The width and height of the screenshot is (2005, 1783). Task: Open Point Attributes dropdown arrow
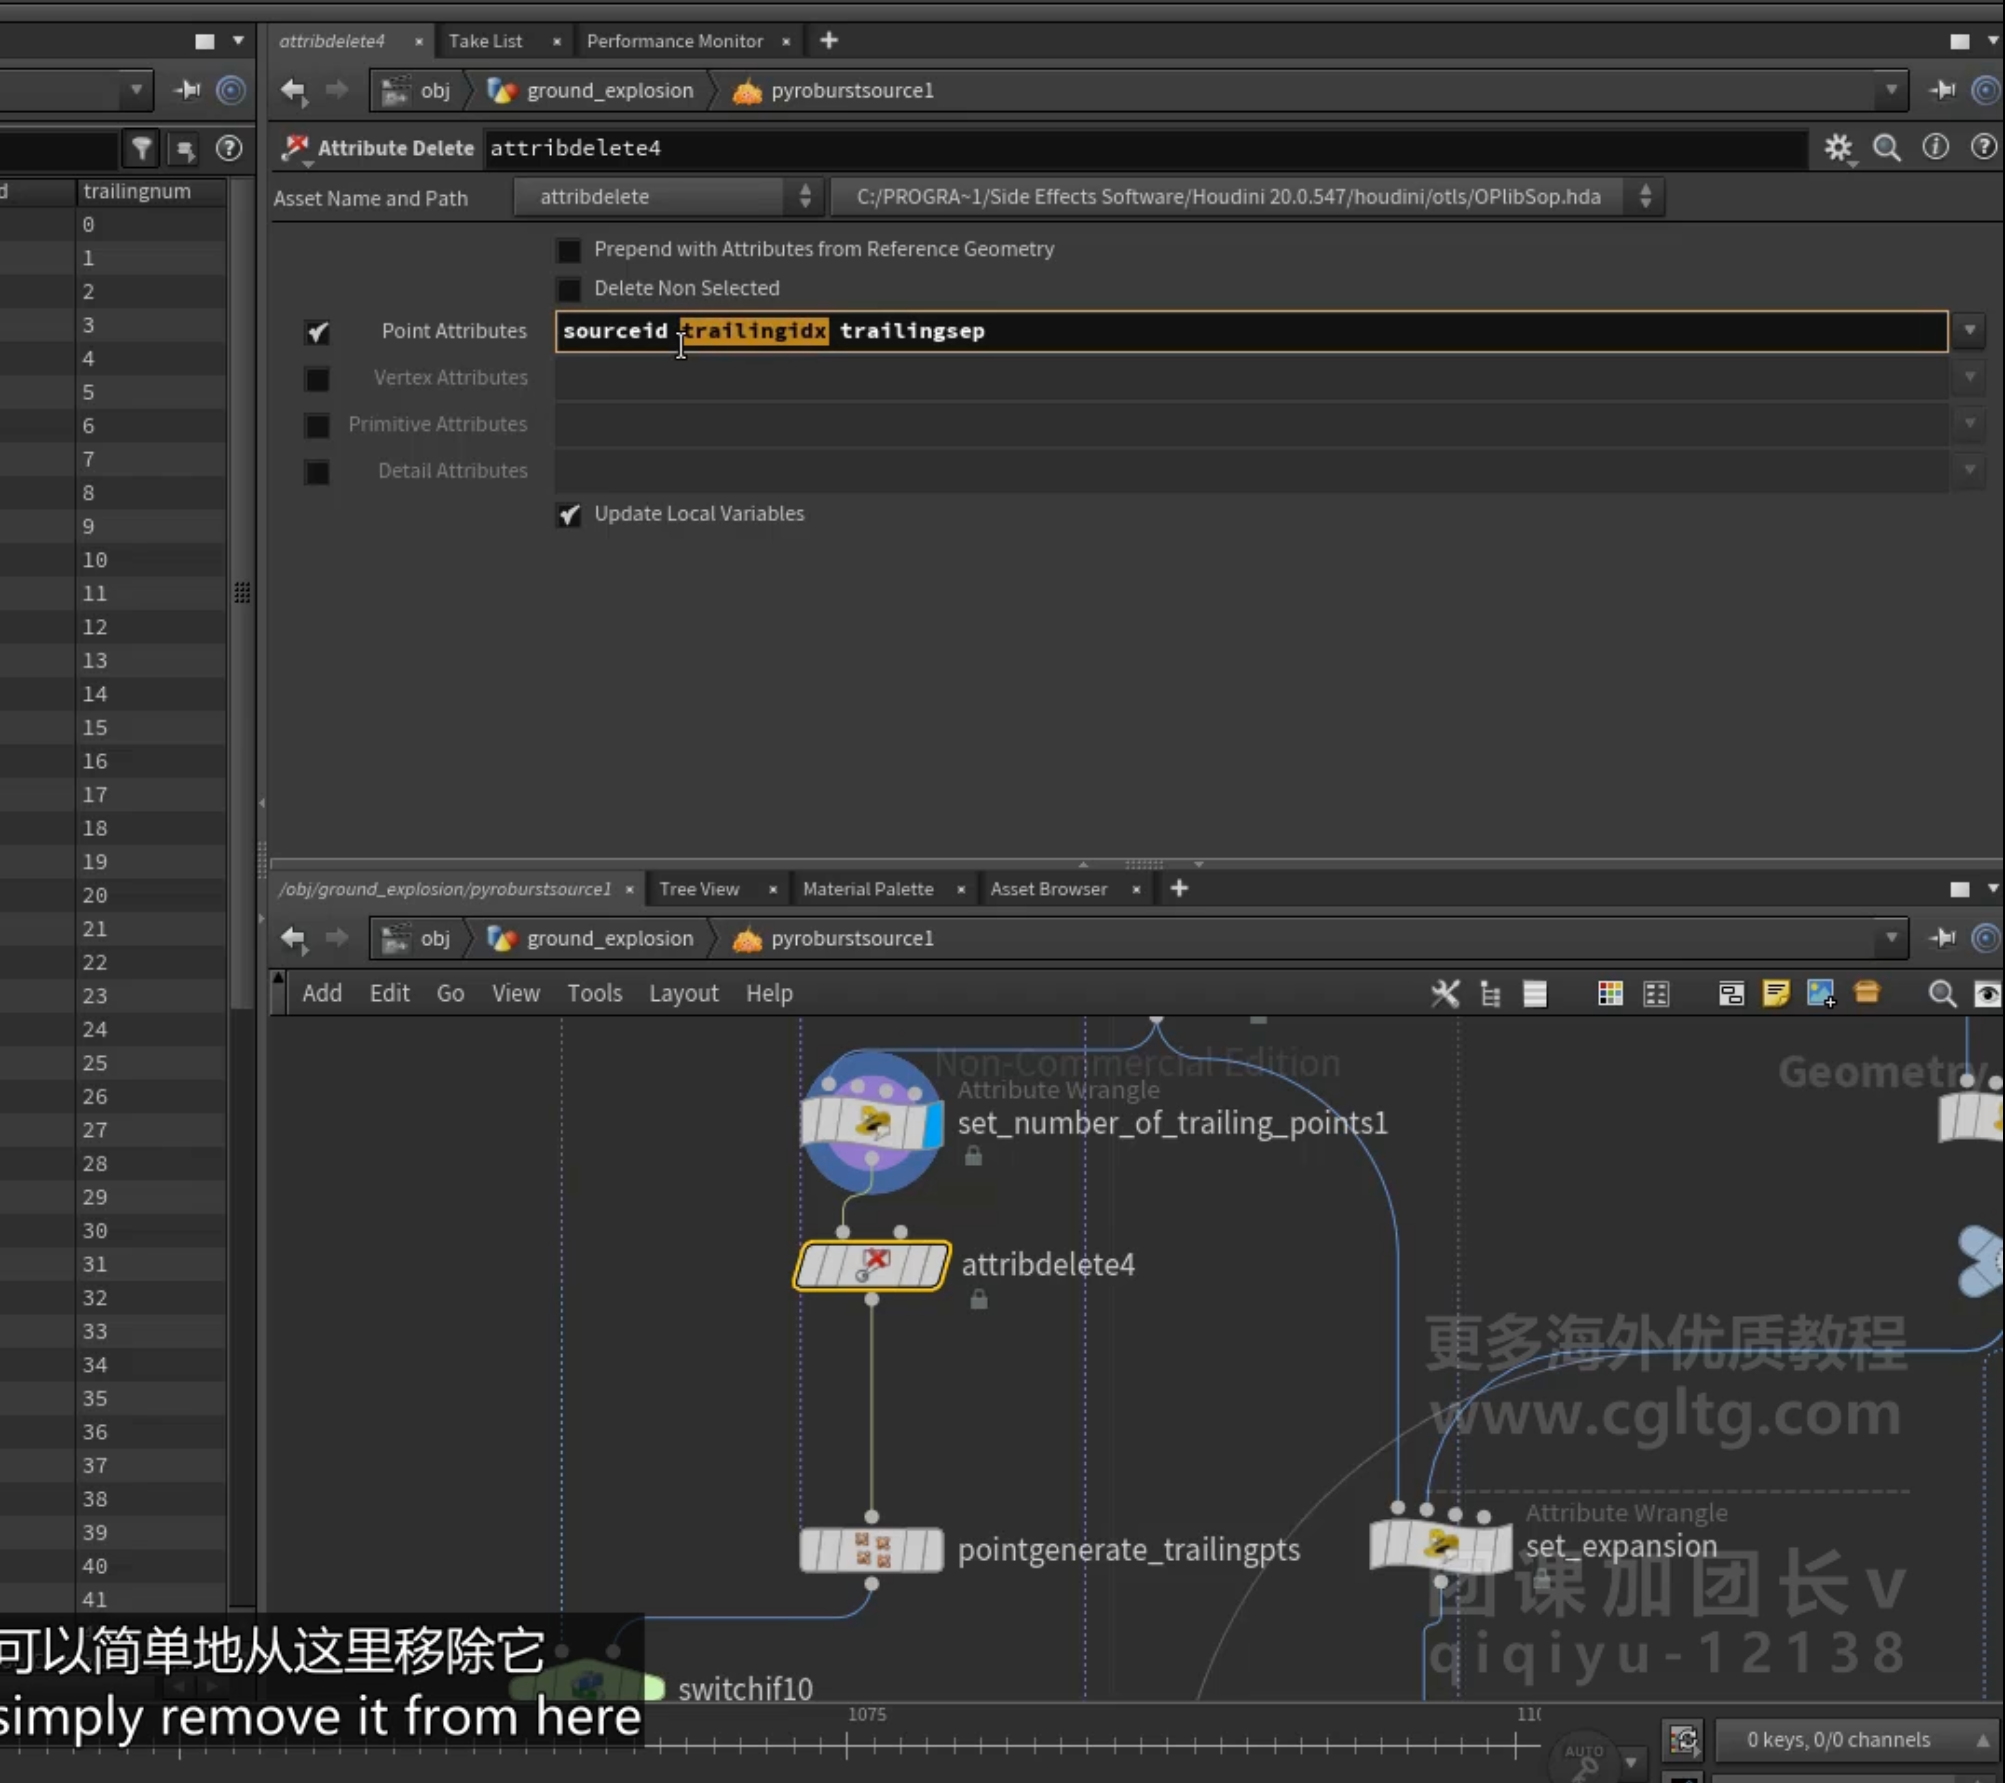[1969, 330]
